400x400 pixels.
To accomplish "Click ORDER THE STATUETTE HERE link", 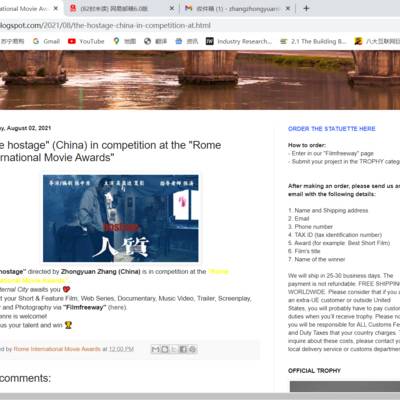I will (x=332, y=129).
